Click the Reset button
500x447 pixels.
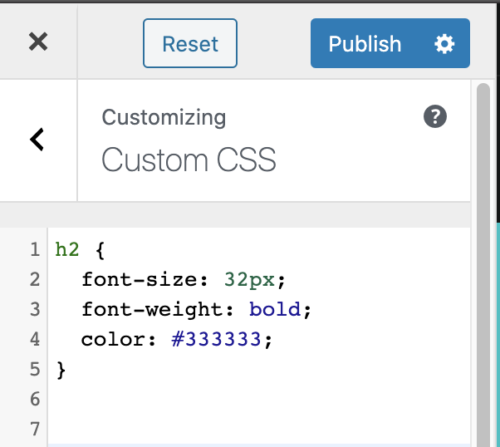[x=190, y=43]
